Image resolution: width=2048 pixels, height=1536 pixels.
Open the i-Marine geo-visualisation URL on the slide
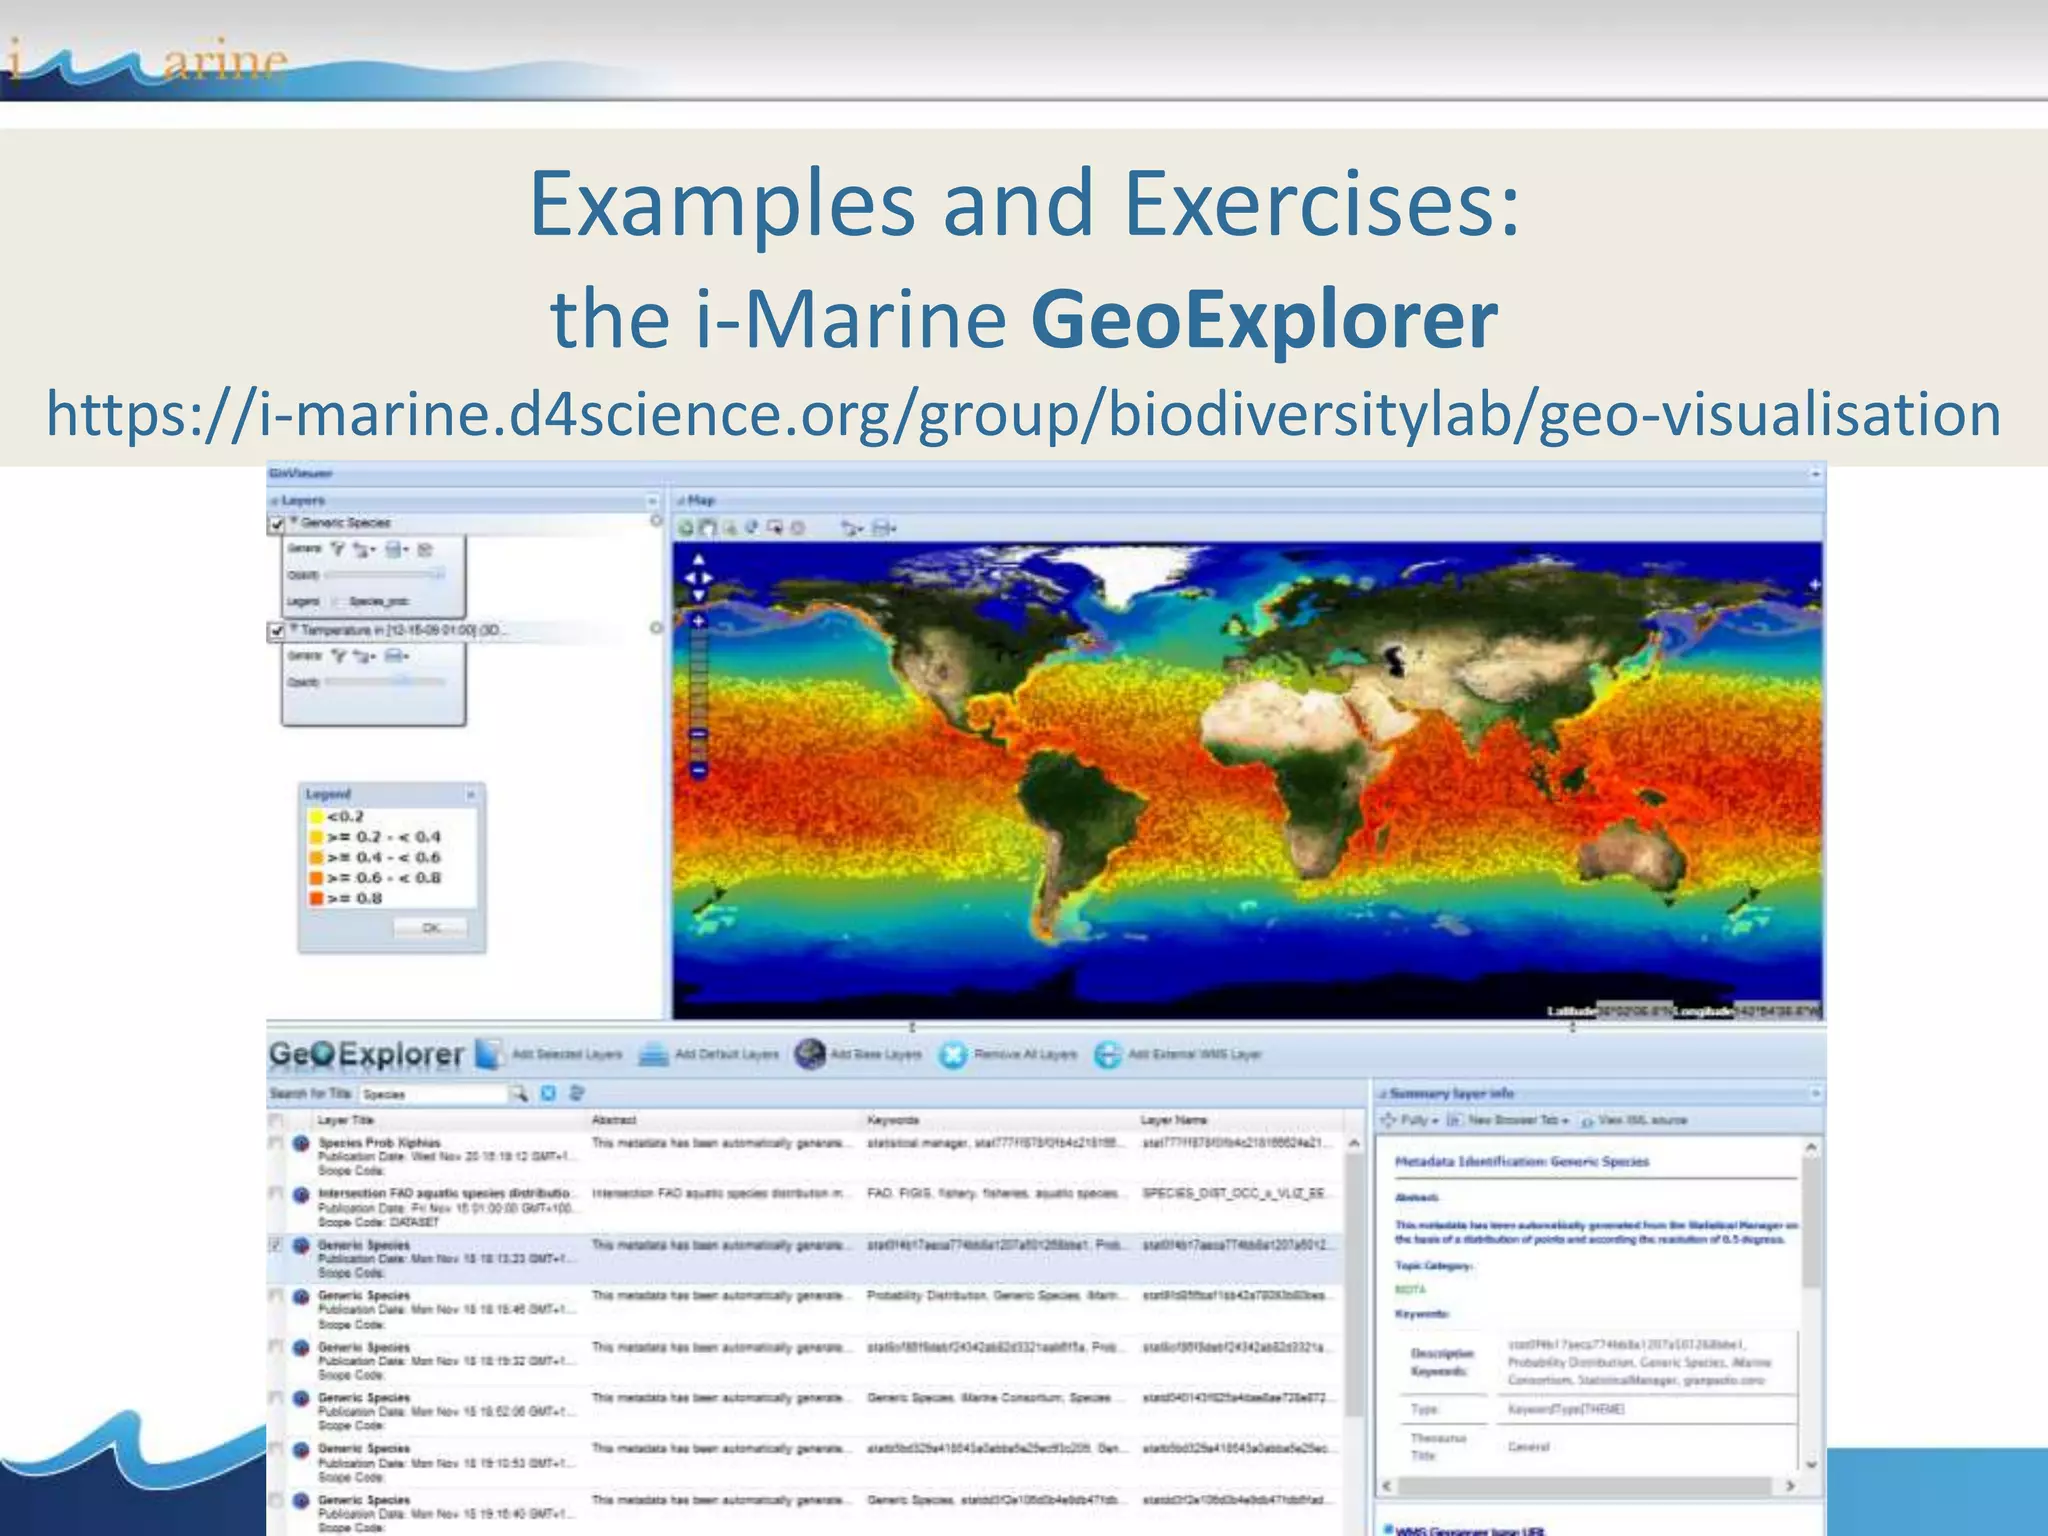point(1024,413)
